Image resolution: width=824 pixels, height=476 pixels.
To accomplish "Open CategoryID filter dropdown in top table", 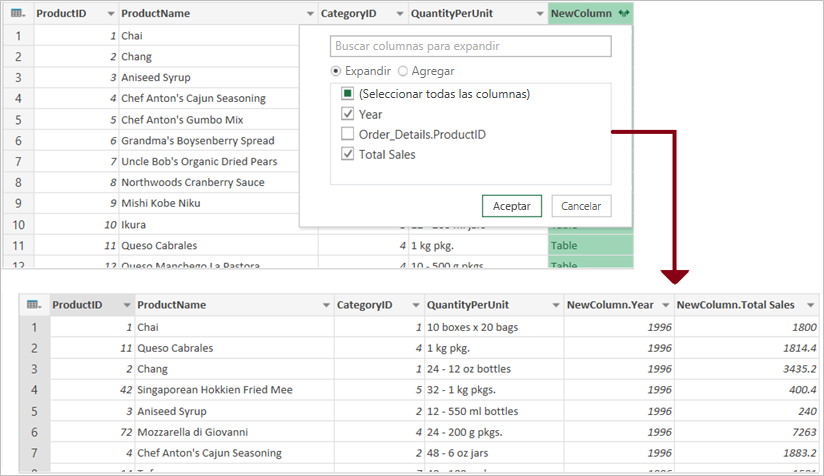I will point(400,14).
